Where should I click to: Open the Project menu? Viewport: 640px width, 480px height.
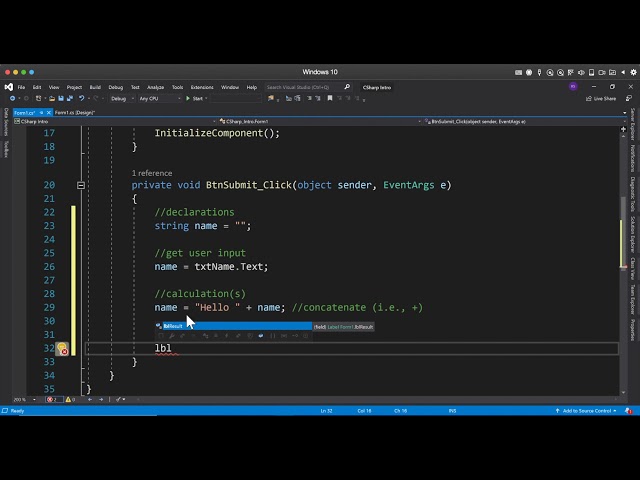[x=74, y=87]
